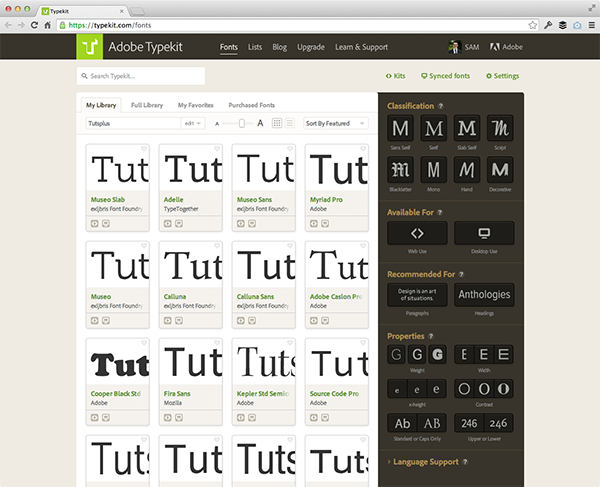This screenshot has width=600, height=487.
Task: Filter fonts recommended for Headings
Action: [484, 295]
